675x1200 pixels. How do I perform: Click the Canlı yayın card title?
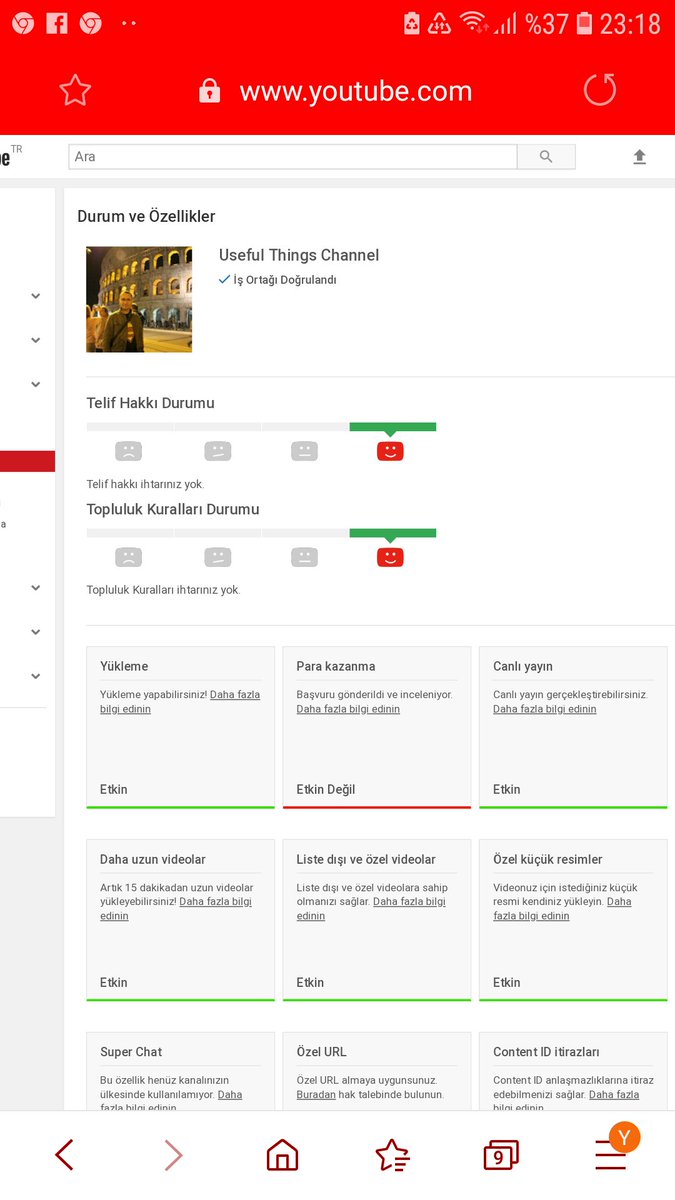coord(523,666)
